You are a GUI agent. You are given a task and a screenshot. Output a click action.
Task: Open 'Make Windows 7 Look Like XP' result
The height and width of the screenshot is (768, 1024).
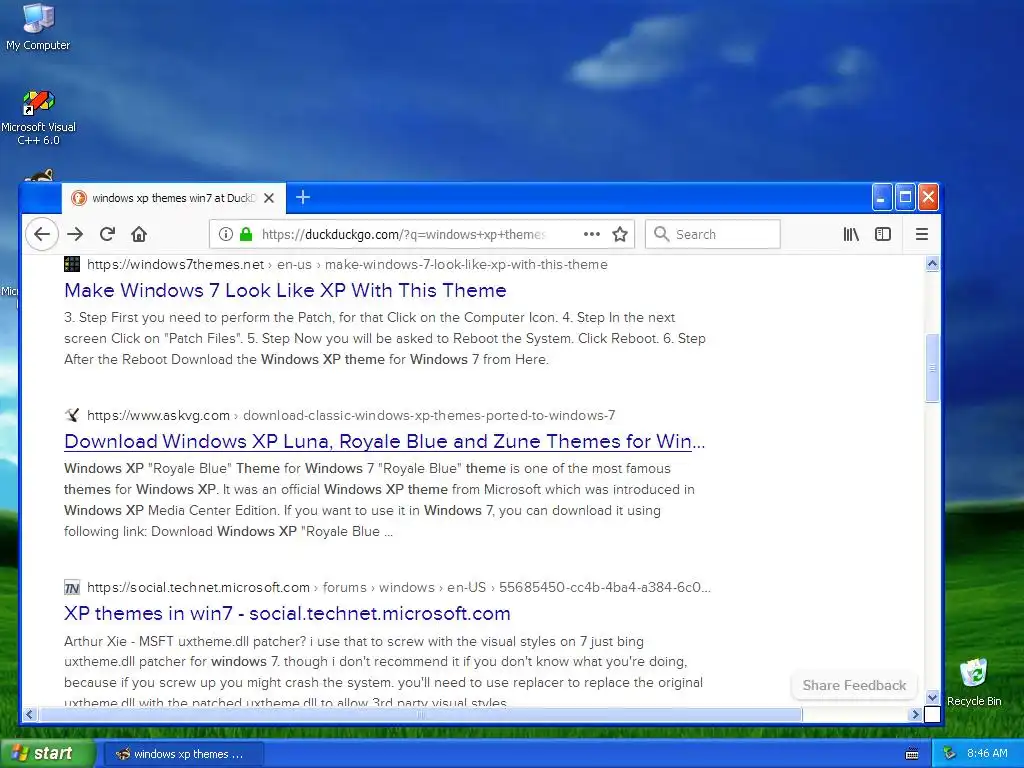[285, 290]
